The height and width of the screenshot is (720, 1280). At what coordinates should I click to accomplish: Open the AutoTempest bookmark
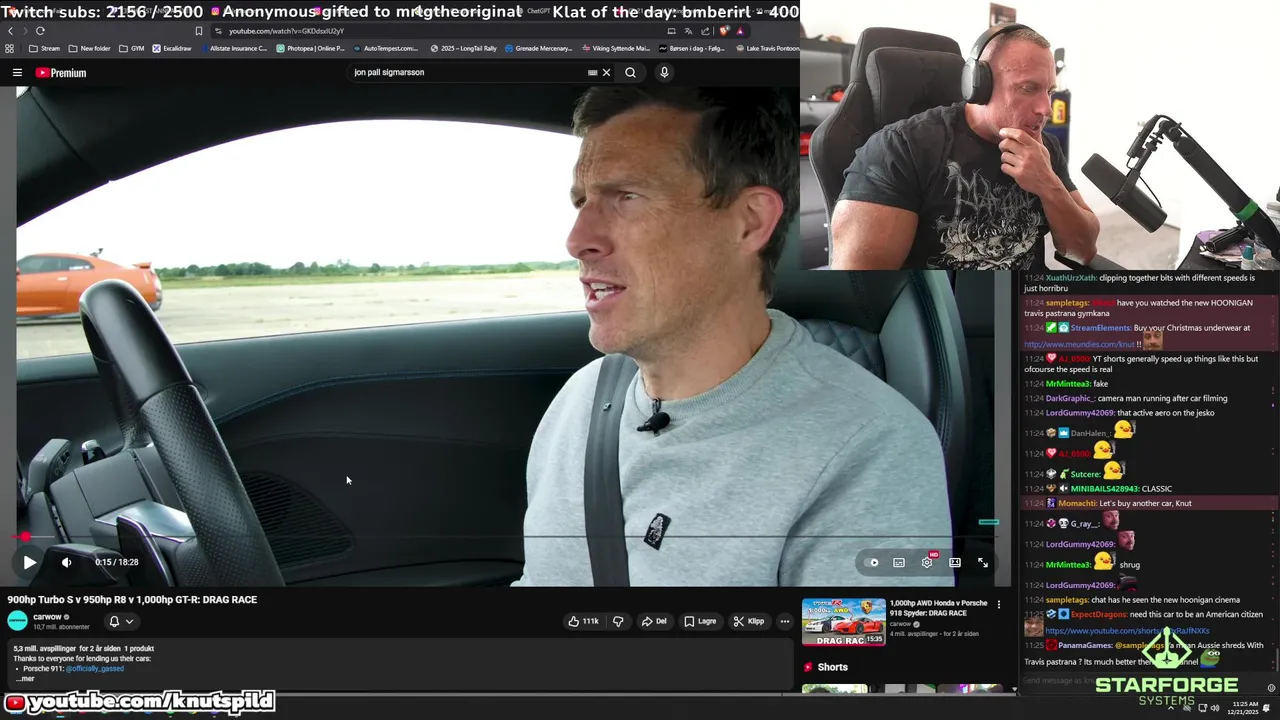[386, 48]
